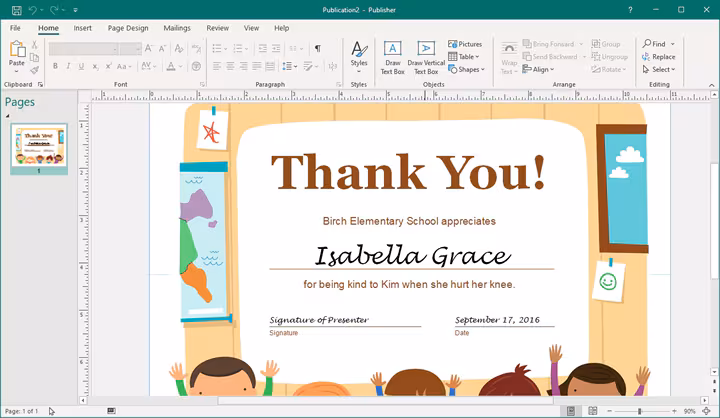Switch to single page view in status bar
Screen dimensions: 720x418
pos(571,411)
